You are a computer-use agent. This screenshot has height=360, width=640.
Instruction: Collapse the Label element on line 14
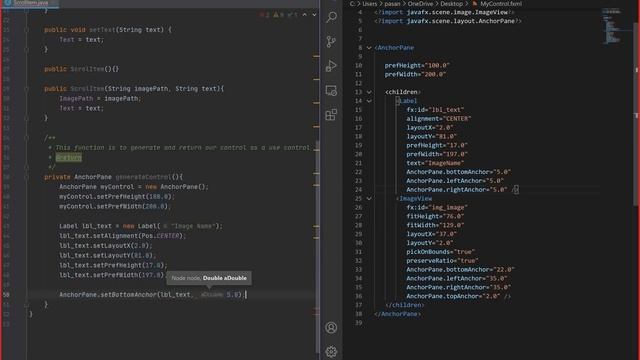click(x=369, y=101)
